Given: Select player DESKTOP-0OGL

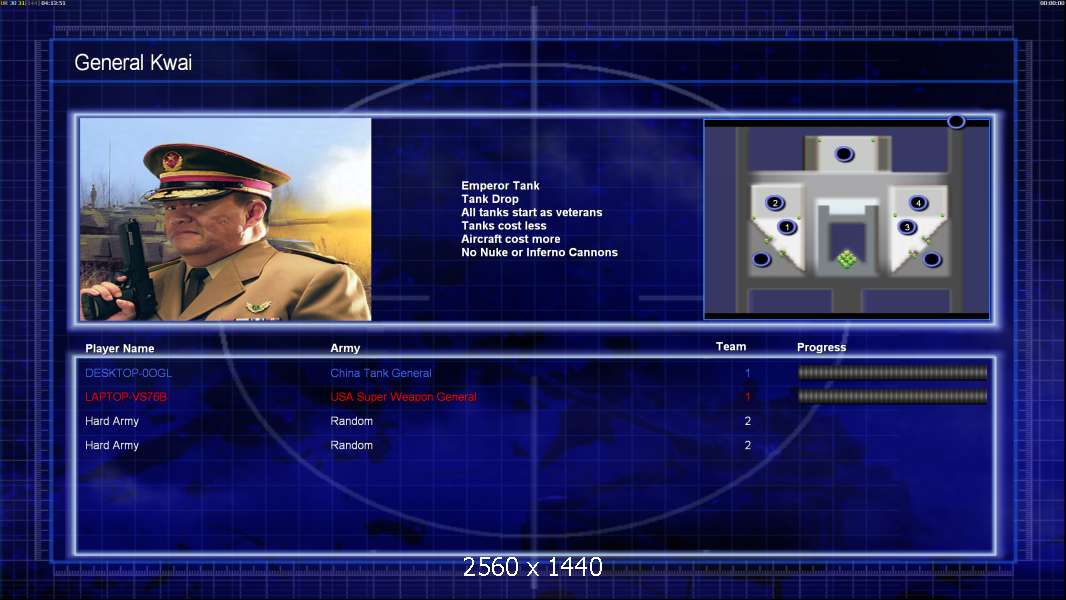Looking at the screenshot, I should pos(128,373).
